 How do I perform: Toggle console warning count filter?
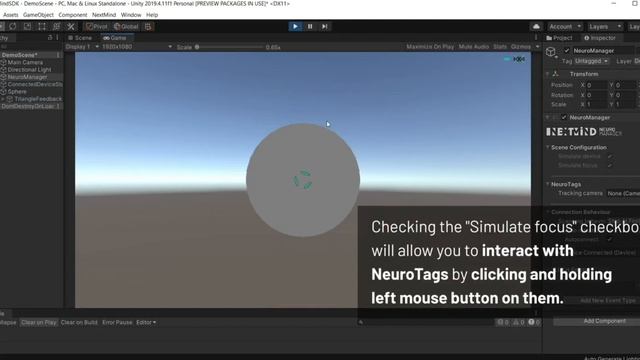518,322
